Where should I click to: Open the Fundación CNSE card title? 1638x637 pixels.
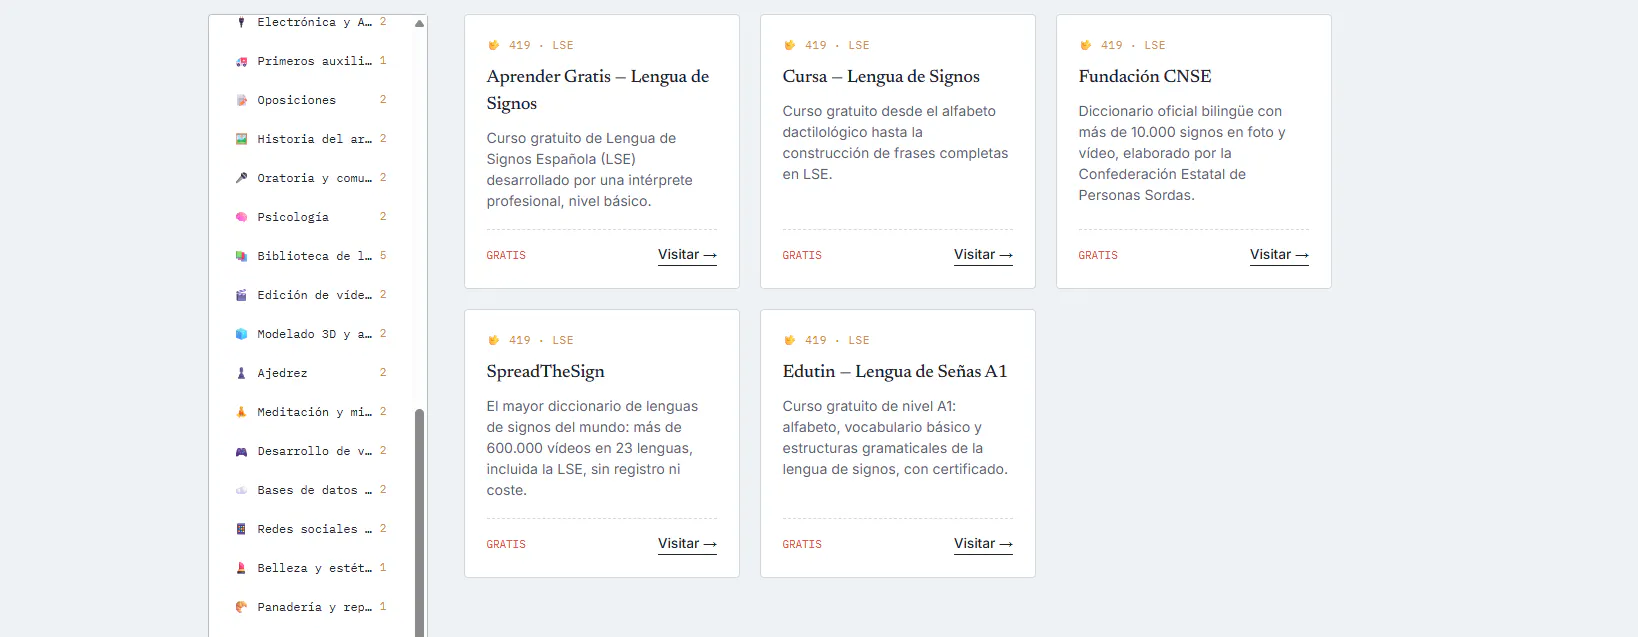coord(1145,76)
